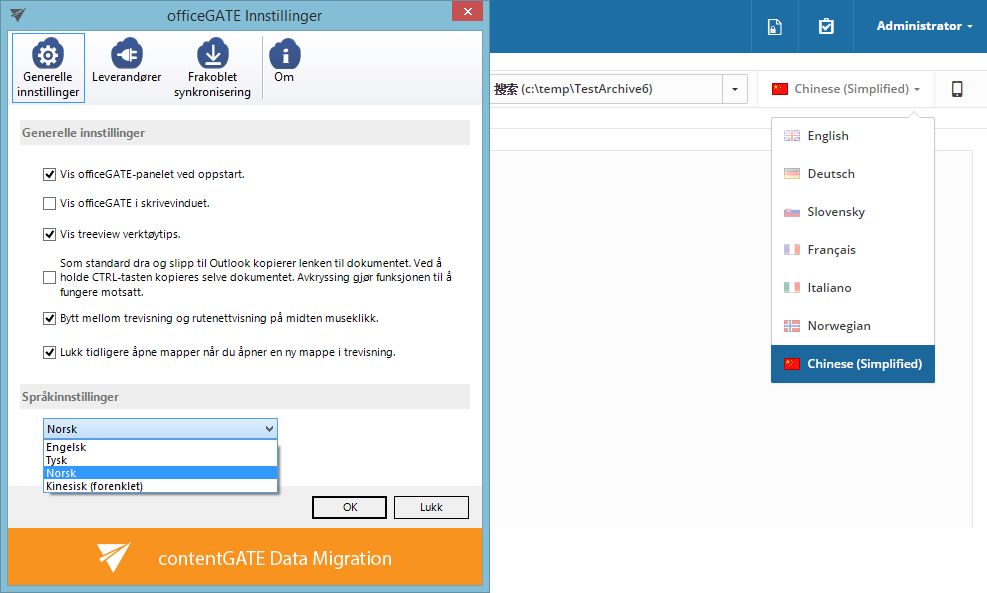Click the Lukk button
This screenshot has width=987, height=593.
click(431, 507)
